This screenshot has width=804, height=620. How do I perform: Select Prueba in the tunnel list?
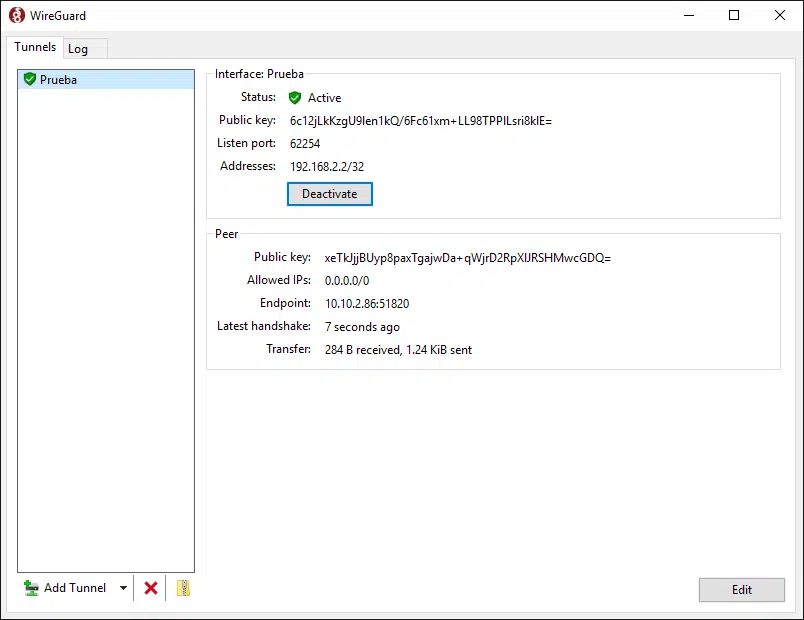(106, 79)
